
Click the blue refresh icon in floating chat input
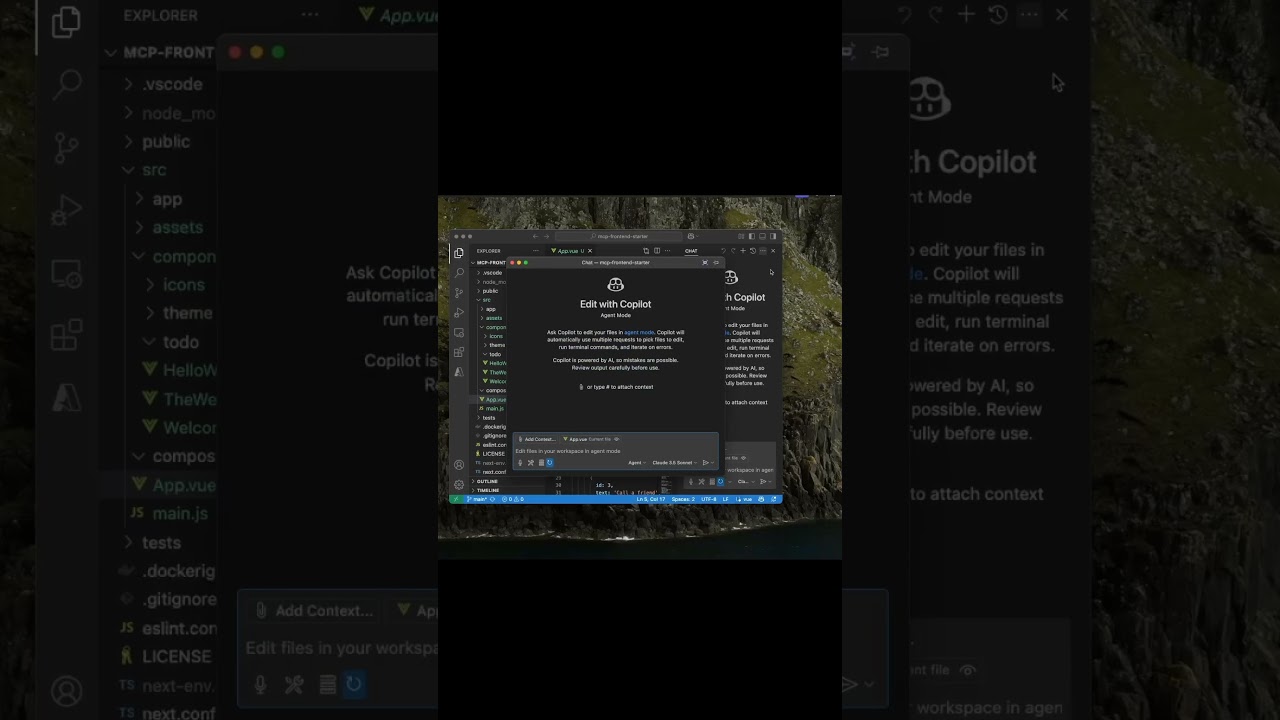pyautogui.click(x=550, y=463)
